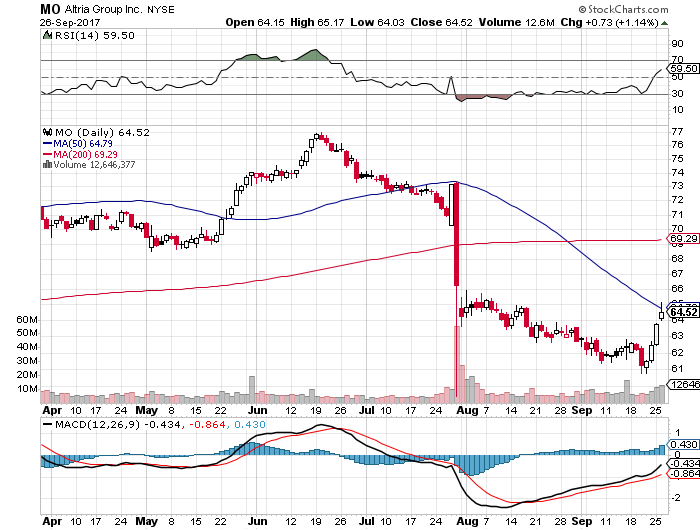Screen dimensions: 700x530
Task: Click the 12646 volume tag on right axis
Action: coord(682,384)
